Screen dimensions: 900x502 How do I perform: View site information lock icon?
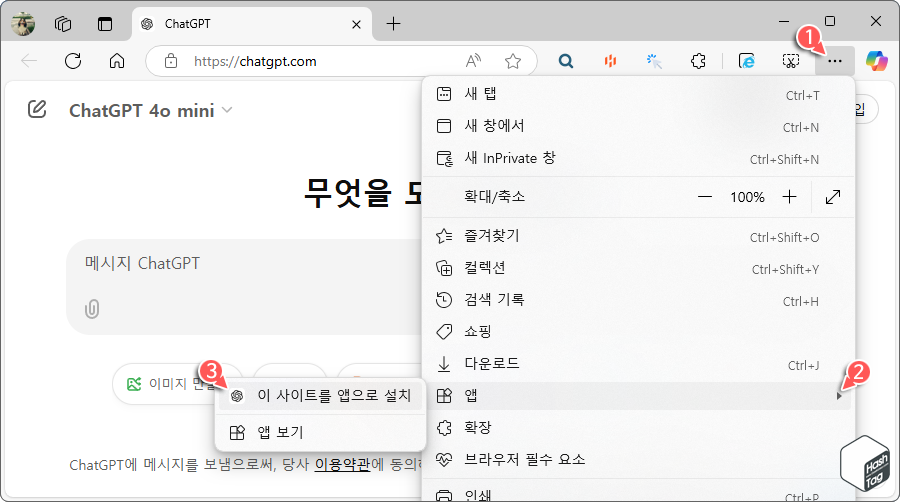coord(170,61)
